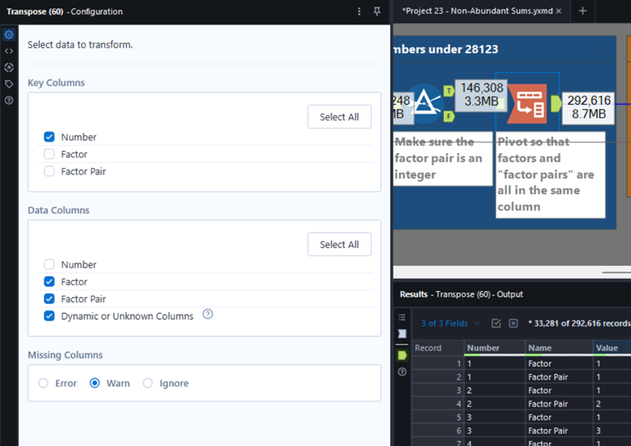Click the Name column header in Results
The width and height of the screenshot is (631, 446).
click(559, 348)
